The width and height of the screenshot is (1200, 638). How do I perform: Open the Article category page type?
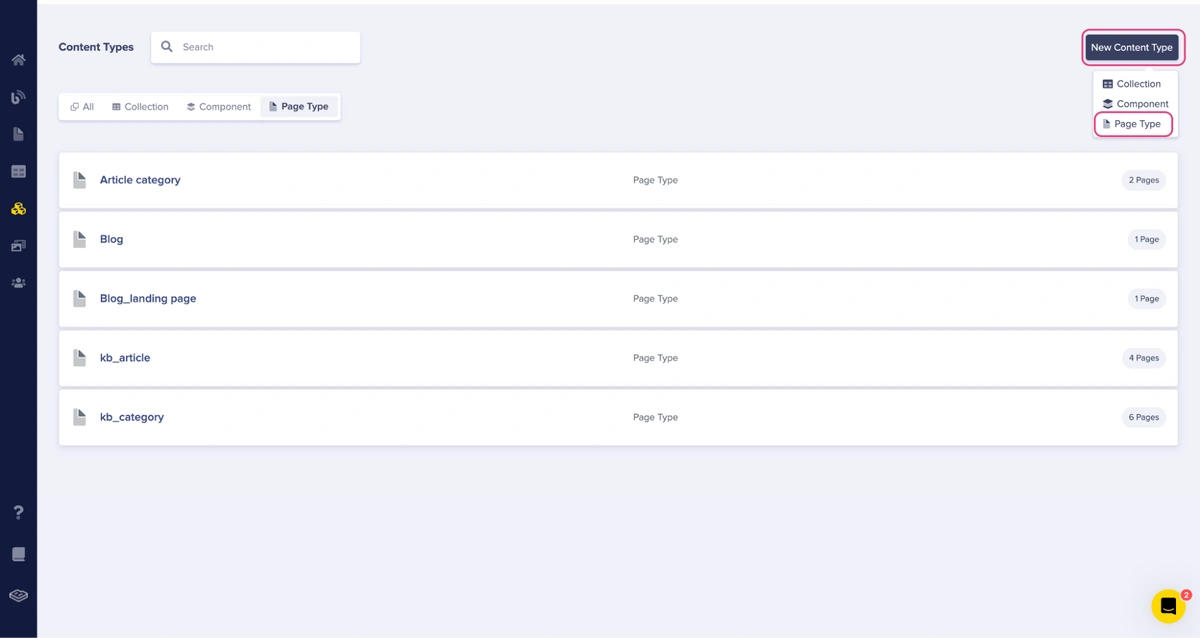coord(140,180)
